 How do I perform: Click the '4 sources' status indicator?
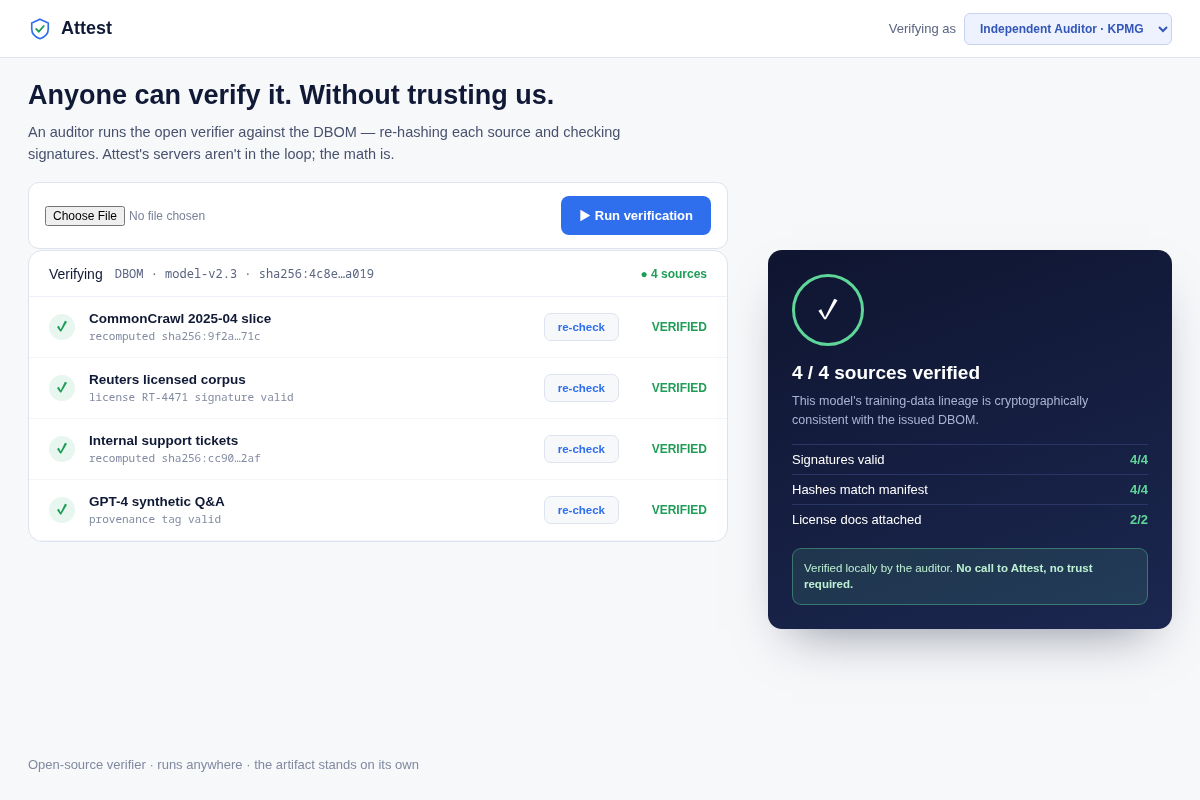click(674, 274)
